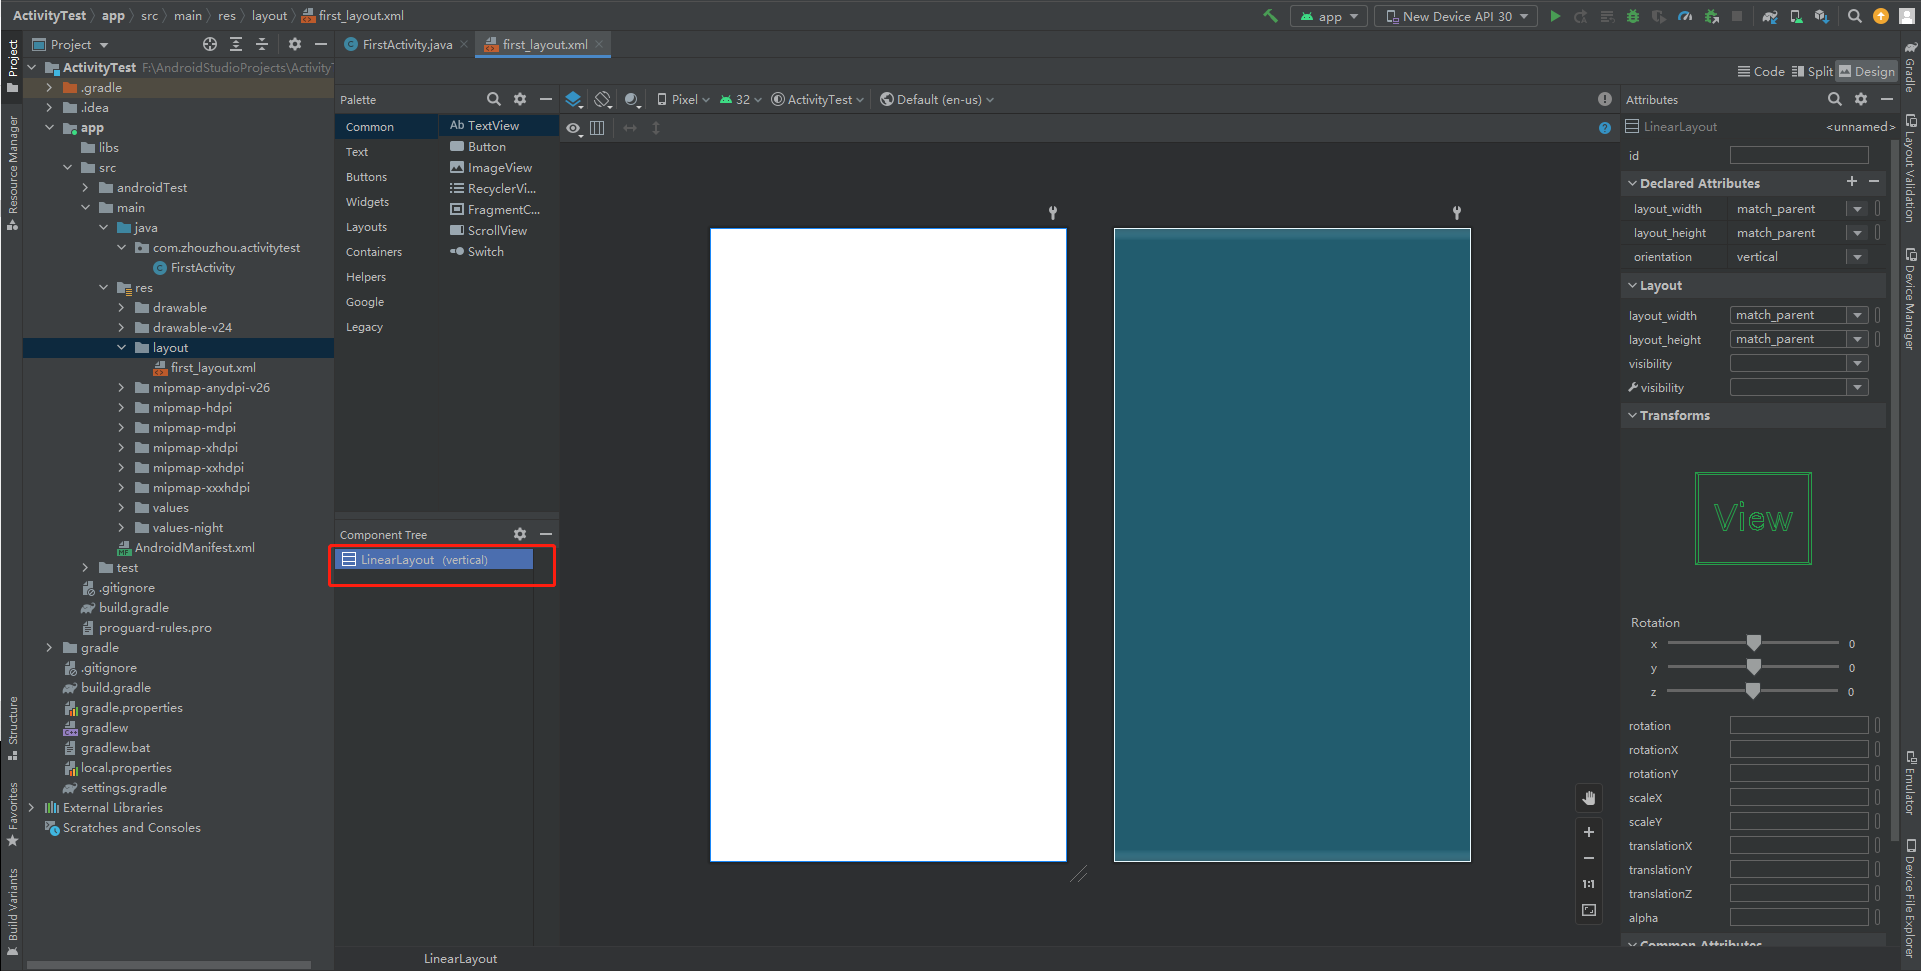
Task: Click the design warnings exclamation icon
Action: point(1605,99)
